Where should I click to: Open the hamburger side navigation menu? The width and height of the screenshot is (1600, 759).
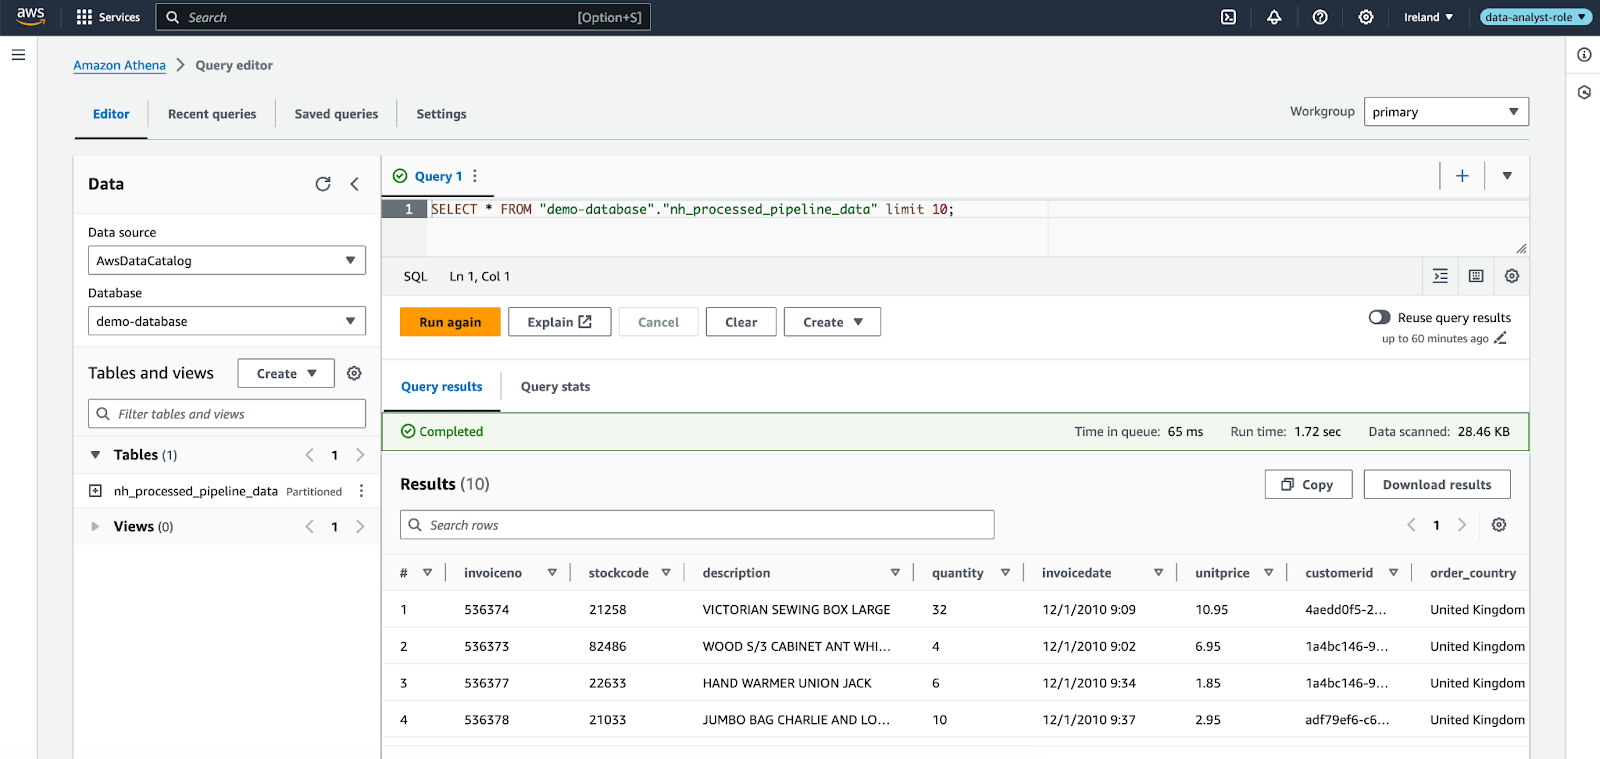[x=18, y=55]
